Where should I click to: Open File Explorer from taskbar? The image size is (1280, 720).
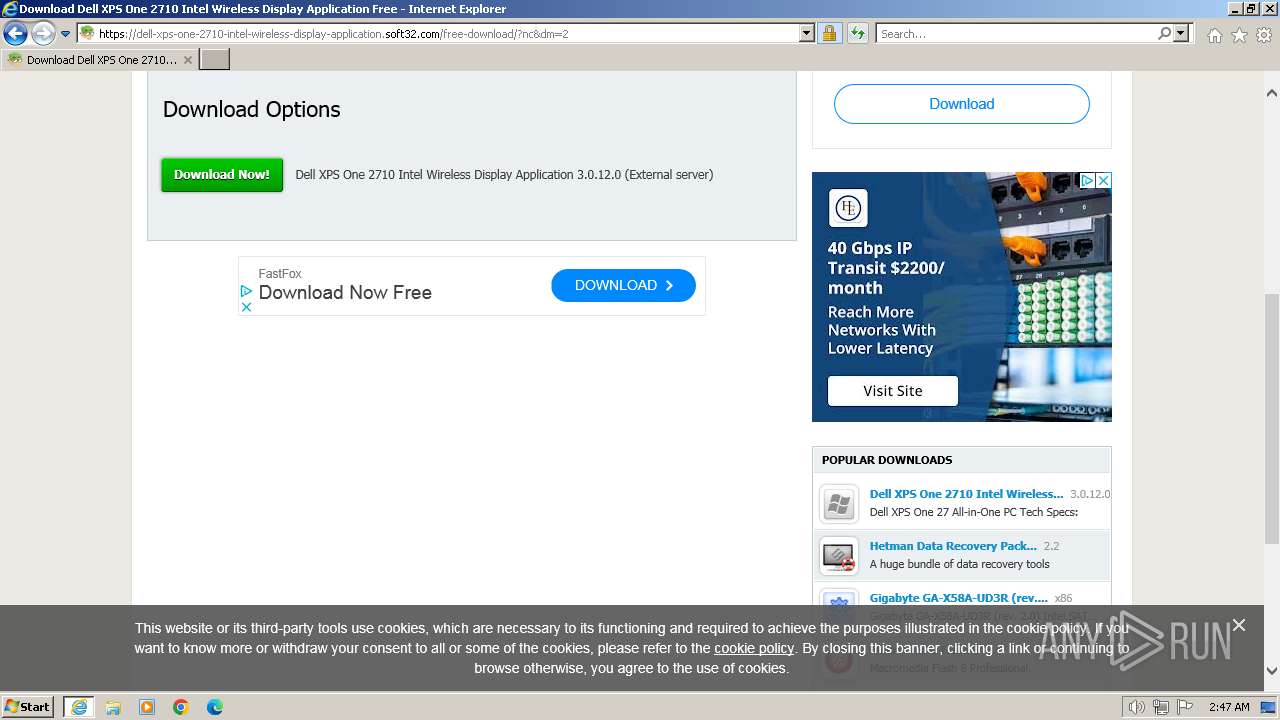[x=113, y=707]
